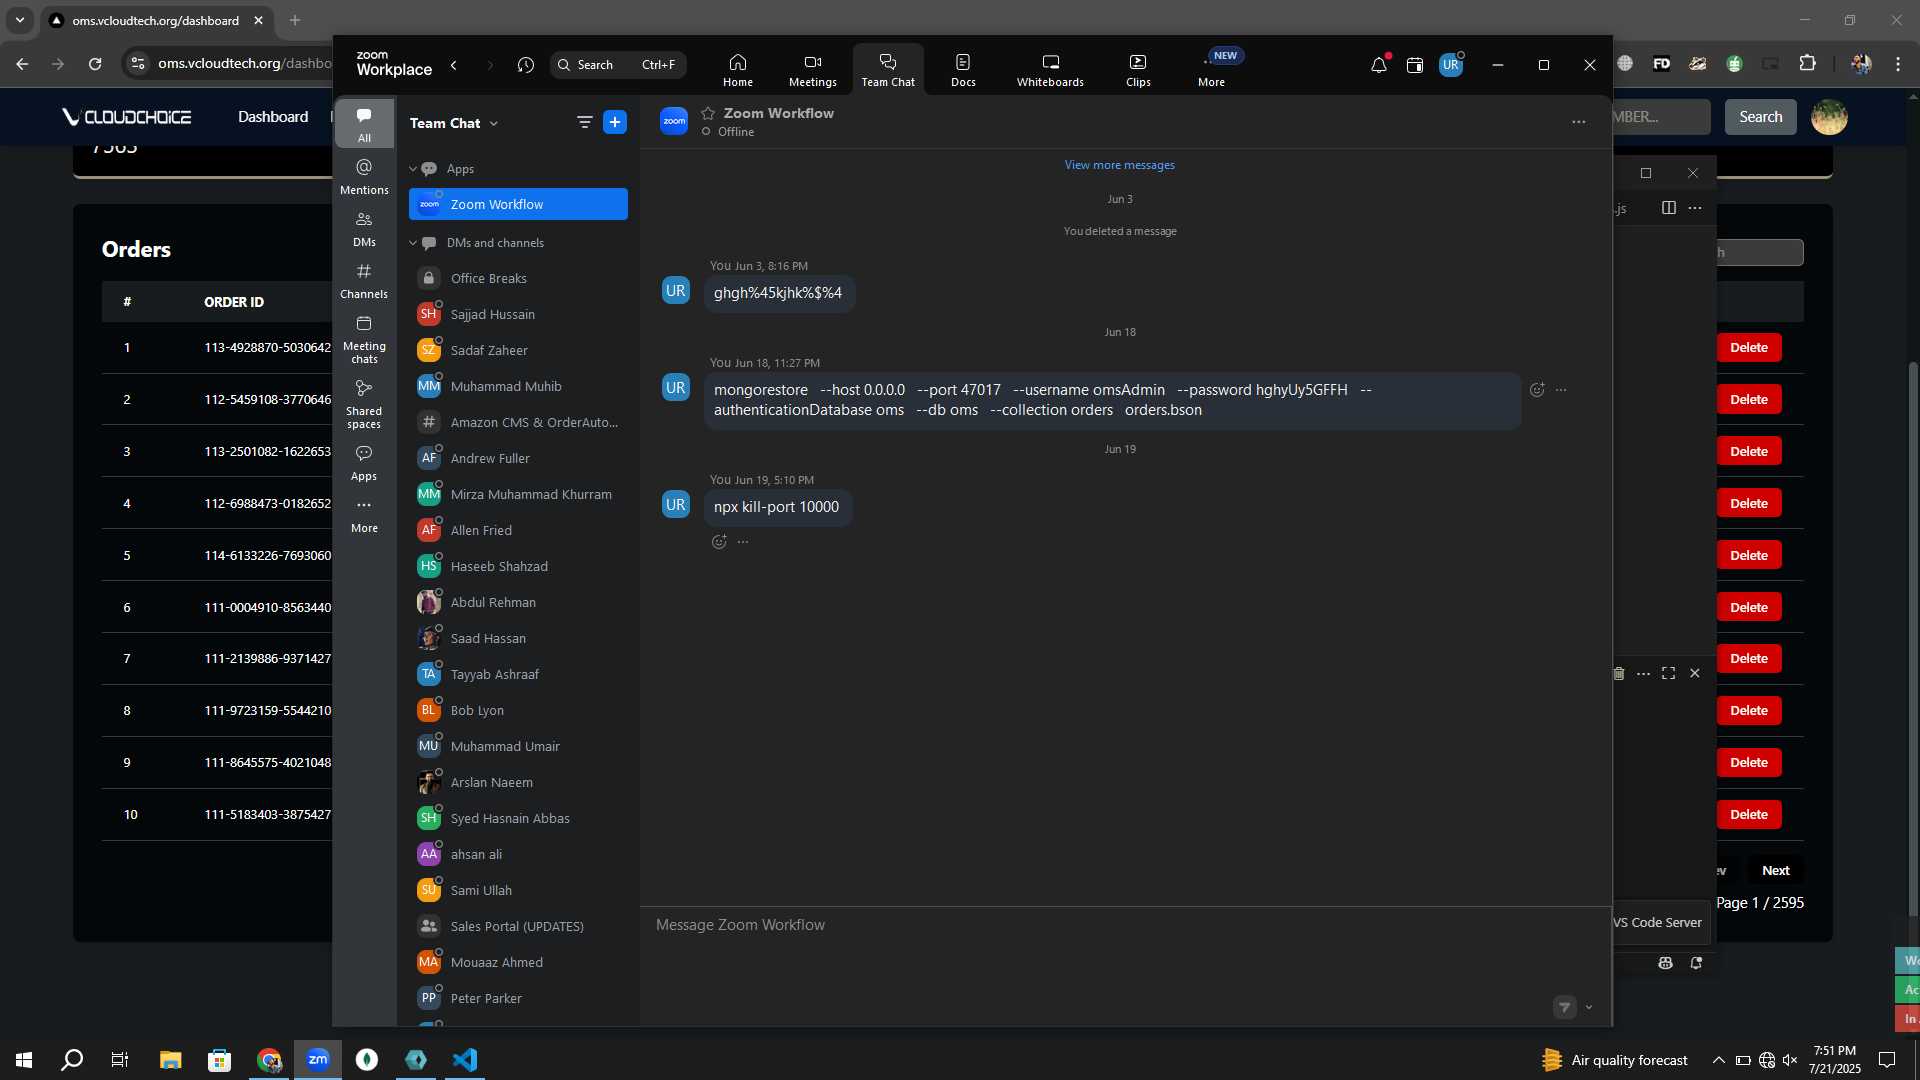Star the Zoom Workflow chat
This screenshot has height=1080, width=1920.
(x=708, y=113)
